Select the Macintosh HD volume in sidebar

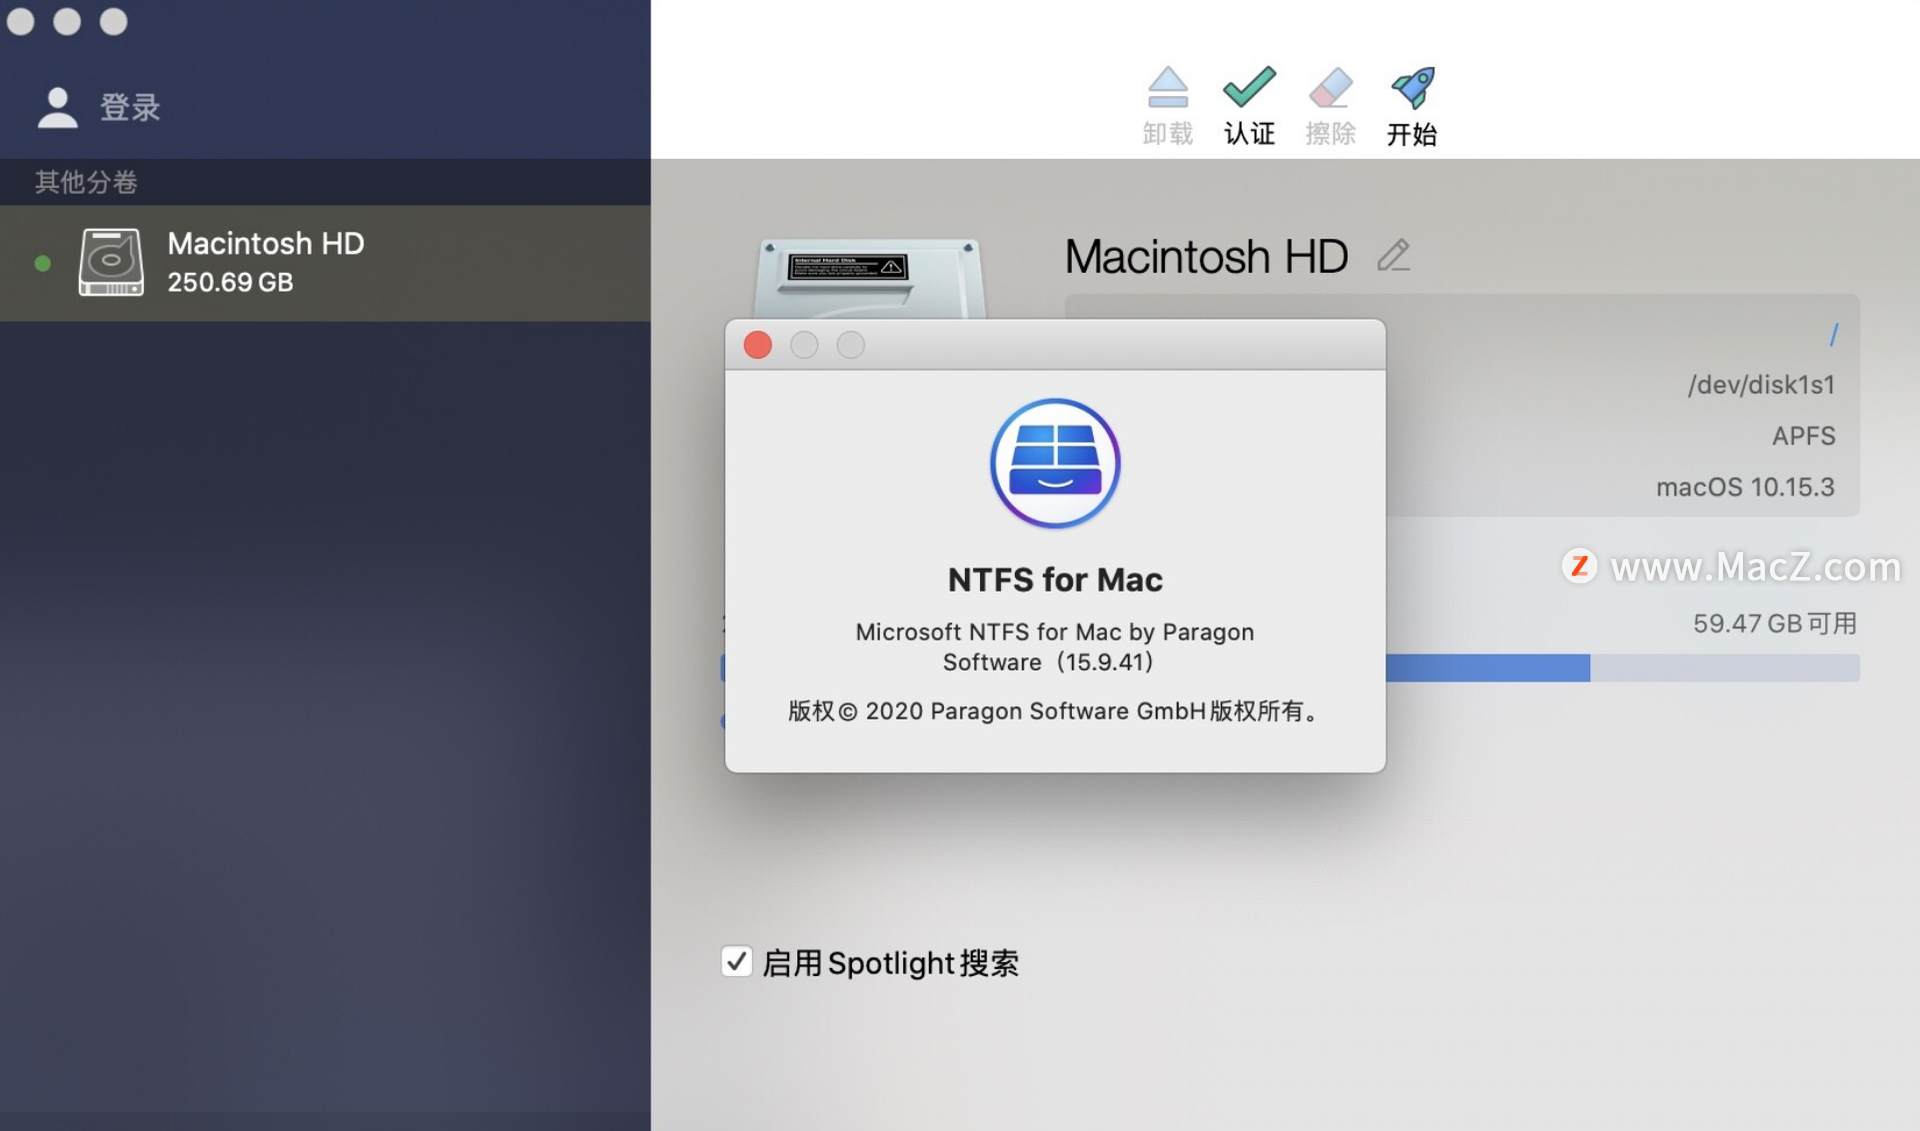pyautogui.click(x=325, y=263)
